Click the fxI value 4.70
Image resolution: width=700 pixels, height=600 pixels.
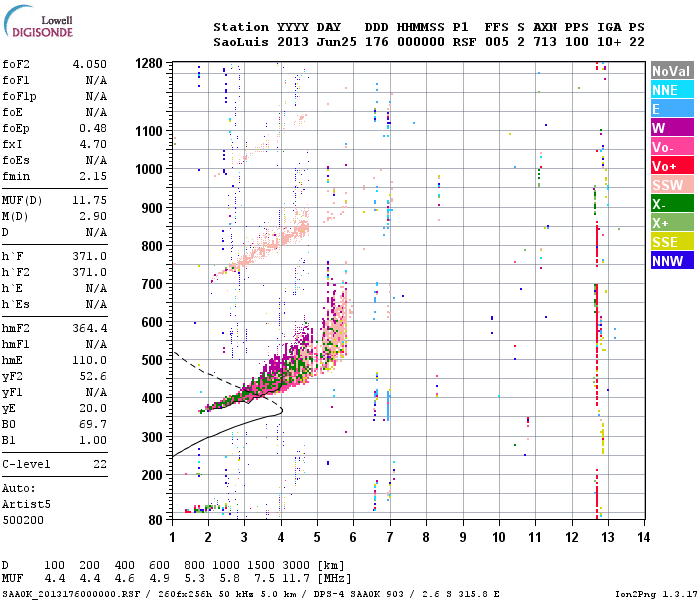click(x=93, y=144)
